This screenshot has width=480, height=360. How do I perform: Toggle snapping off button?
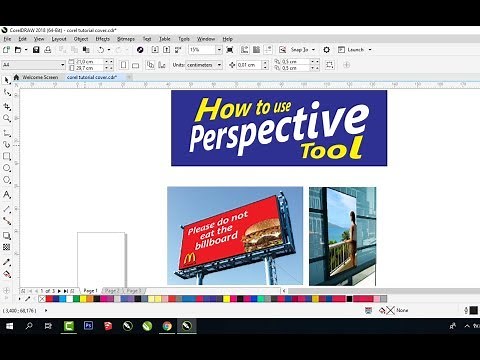[282, 50]
